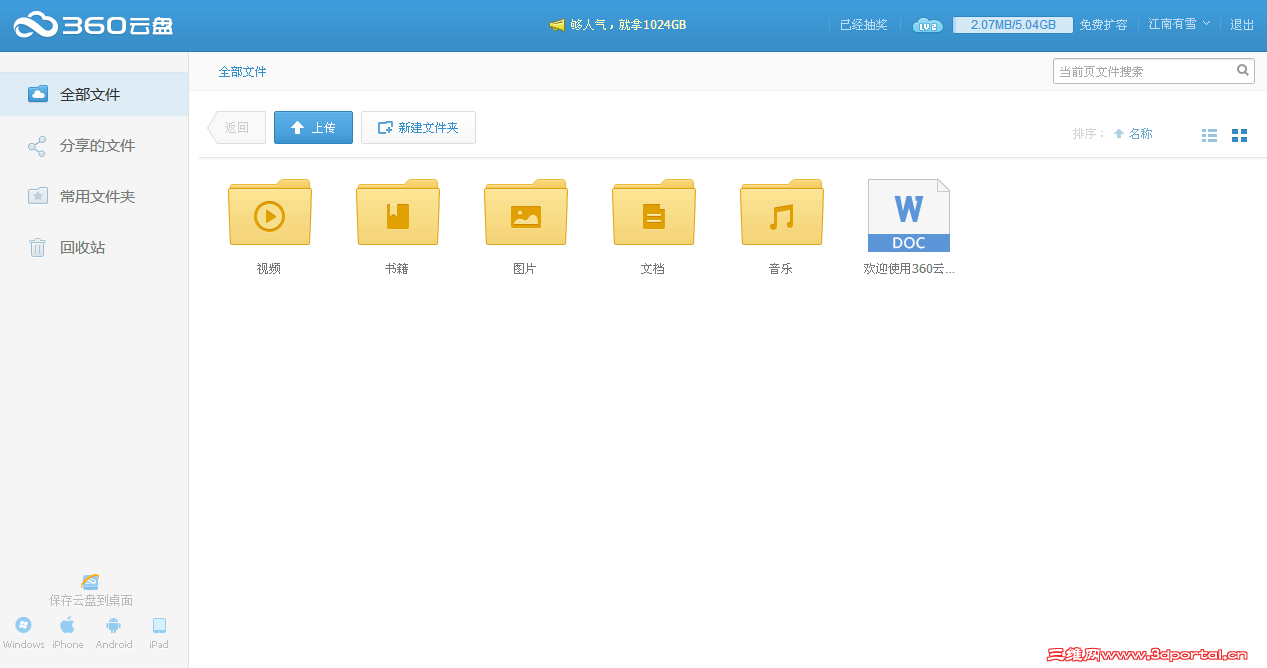
Task: Click the 视频 folder name label
Action: coord(269,269)
